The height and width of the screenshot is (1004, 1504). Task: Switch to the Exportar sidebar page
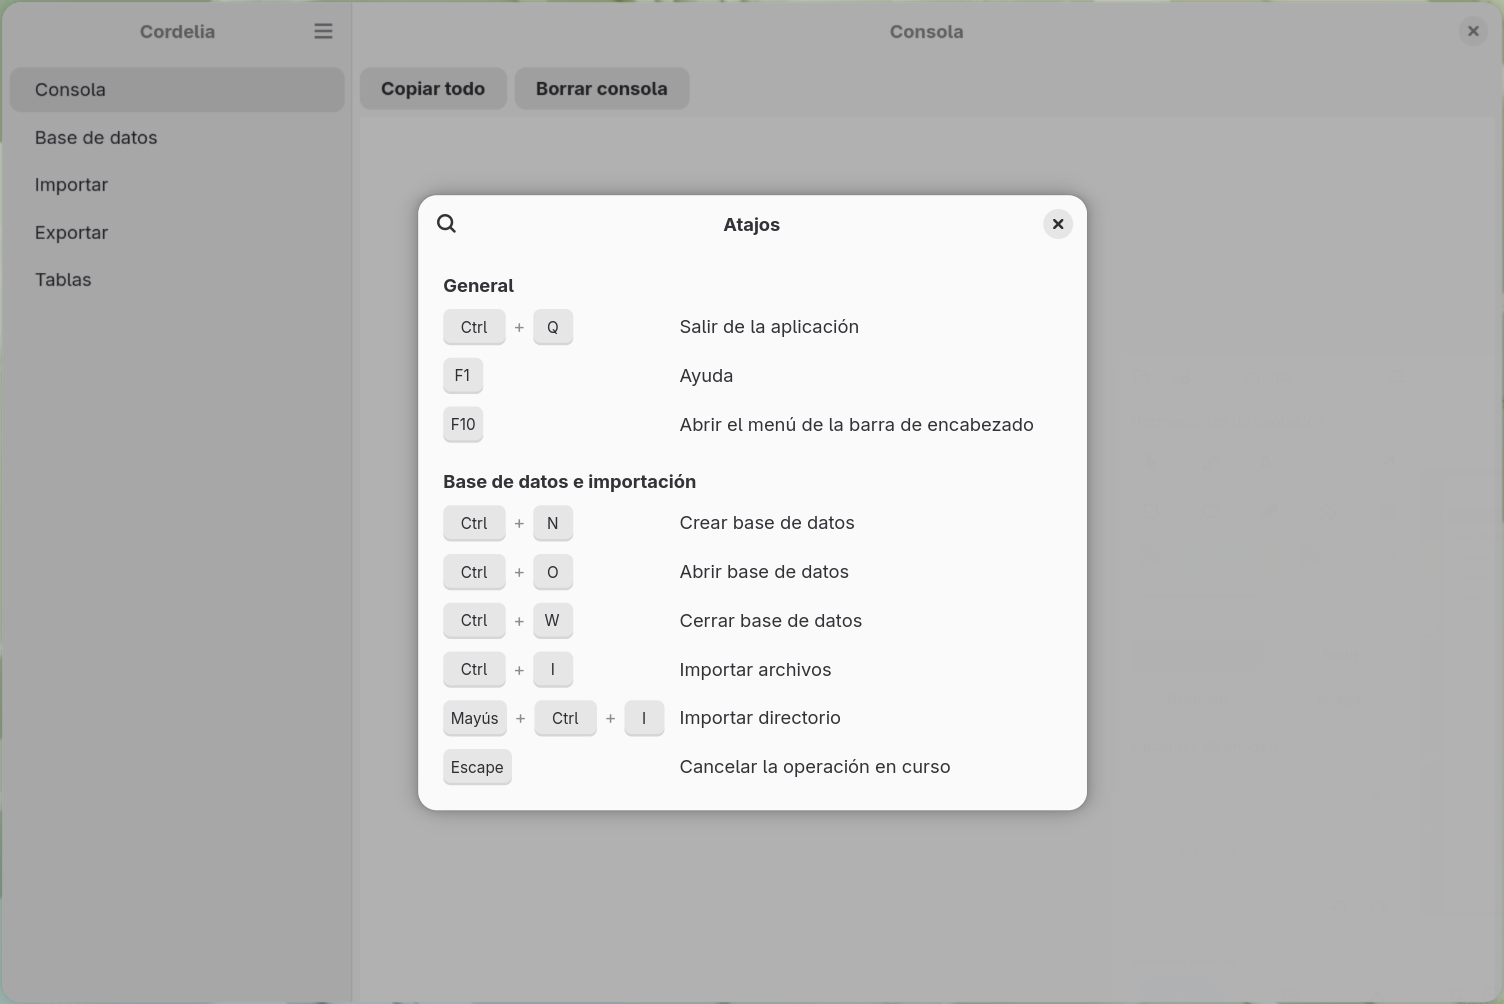[177, 233]
